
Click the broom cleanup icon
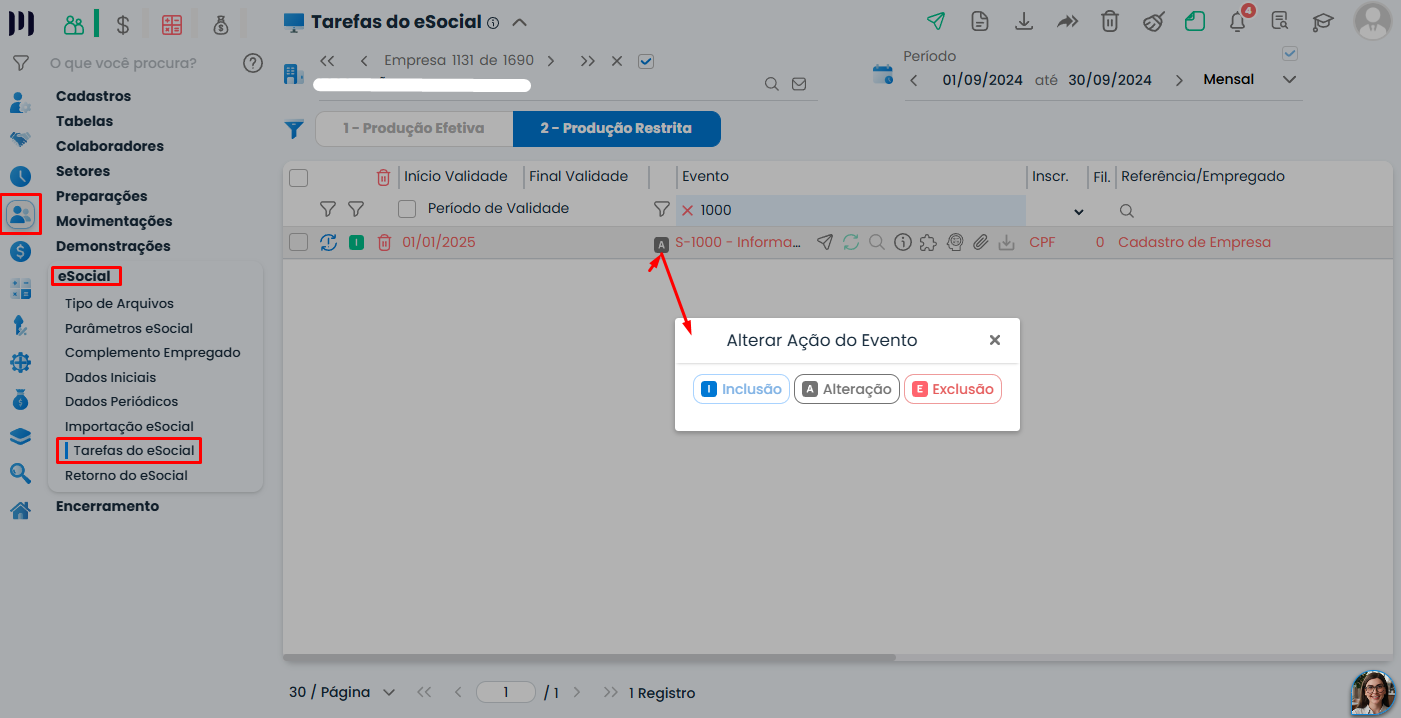[1154, 21]
